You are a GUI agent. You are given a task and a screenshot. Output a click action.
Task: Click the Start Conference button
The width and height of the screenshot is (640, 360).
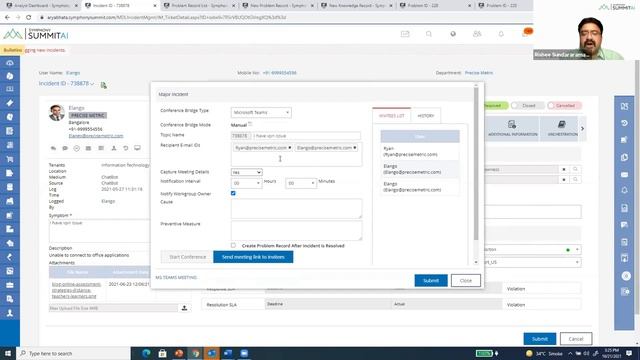[x=187, y=257]
